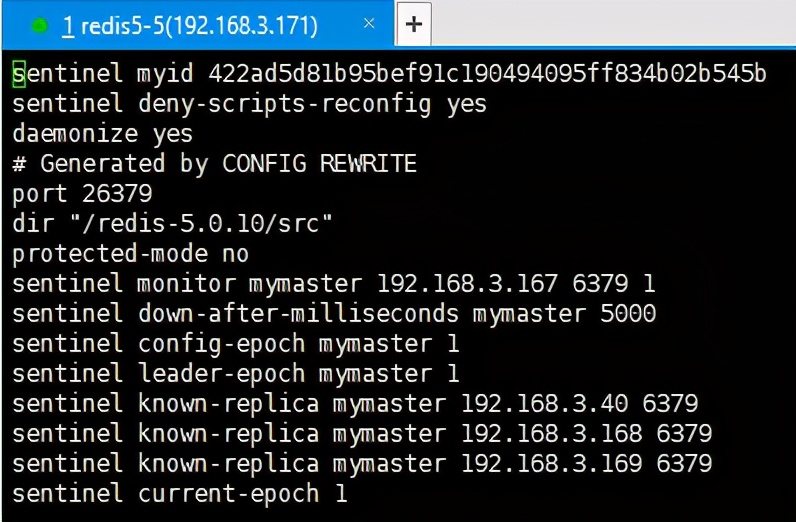The image size is (796, 522).
Task: Click the green connection status dot
Action: click(x=40, y=26)
